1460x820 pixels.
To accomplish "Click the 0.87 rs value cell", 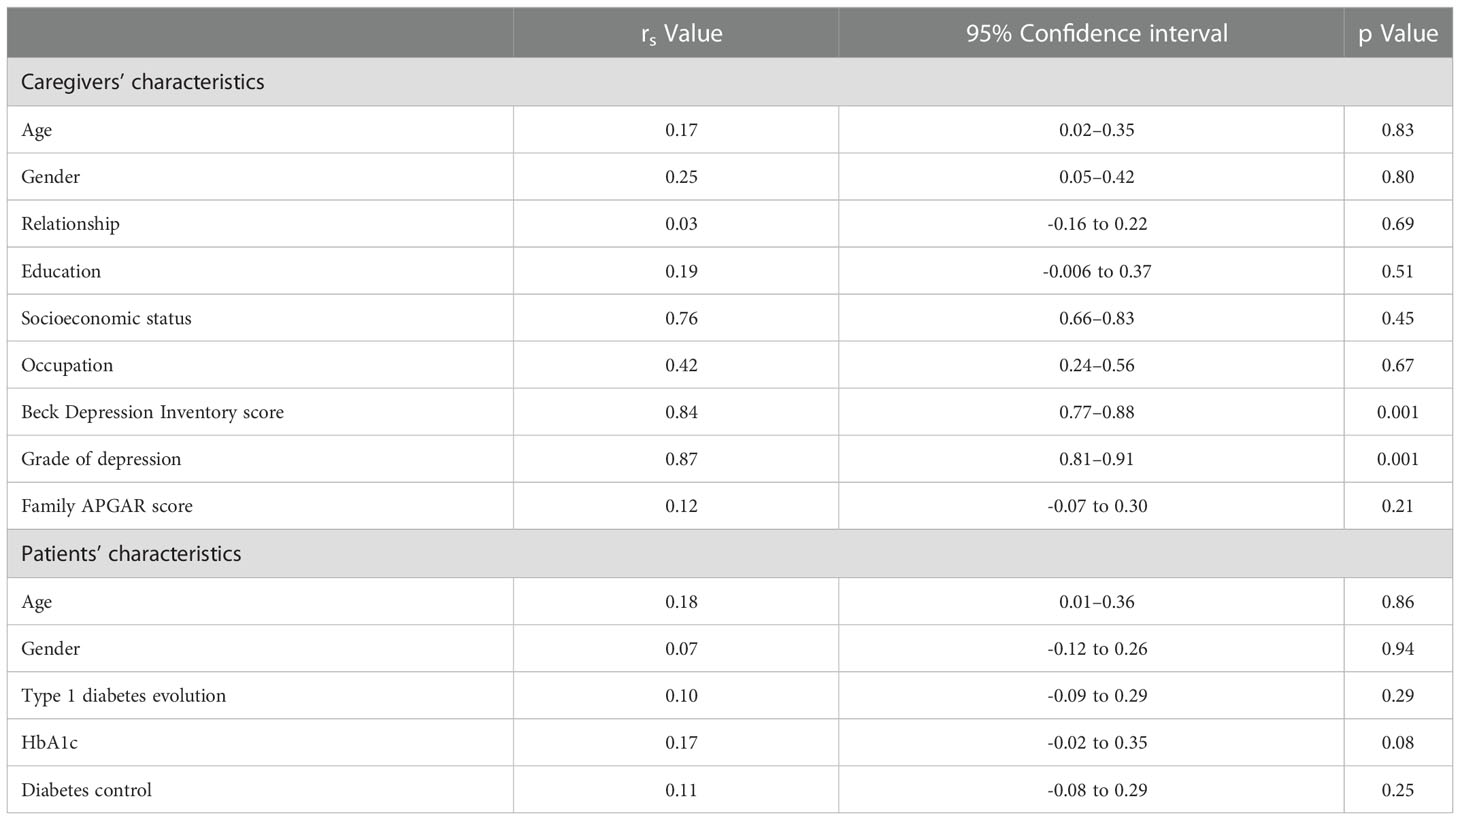I will pos(682,459).
